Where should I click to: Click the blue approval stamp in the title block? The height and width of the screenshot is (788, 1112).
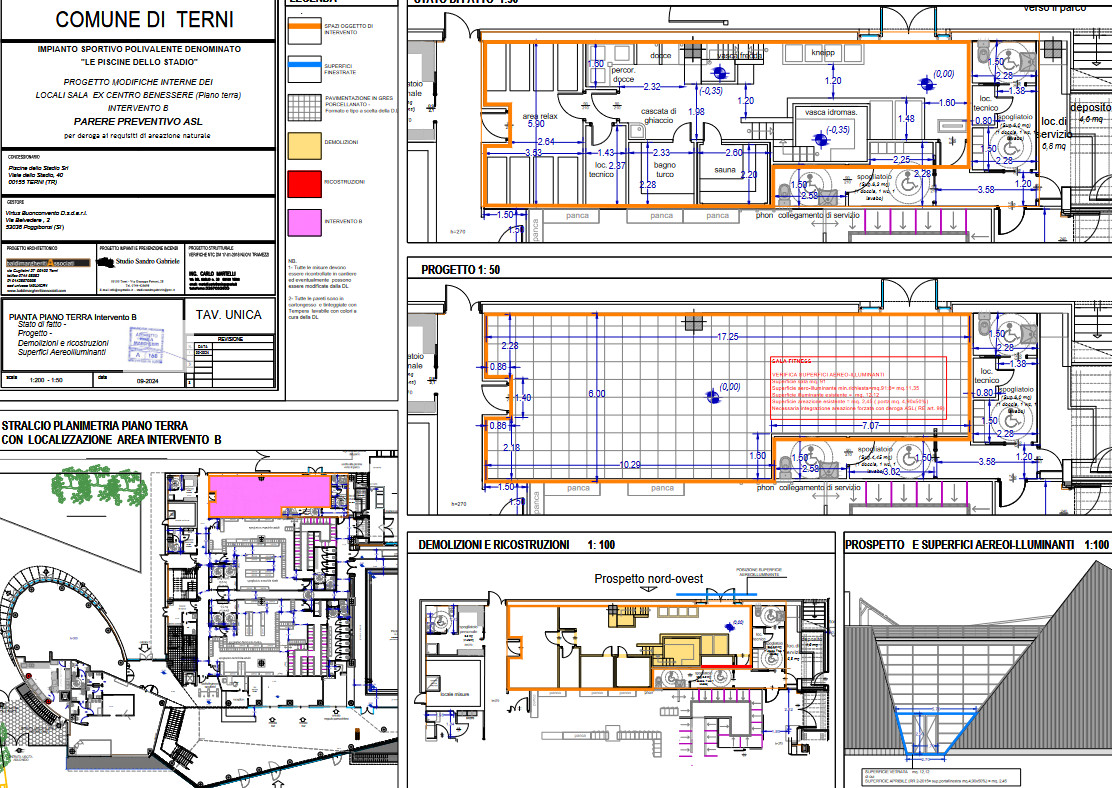click(x=146, y=345)
